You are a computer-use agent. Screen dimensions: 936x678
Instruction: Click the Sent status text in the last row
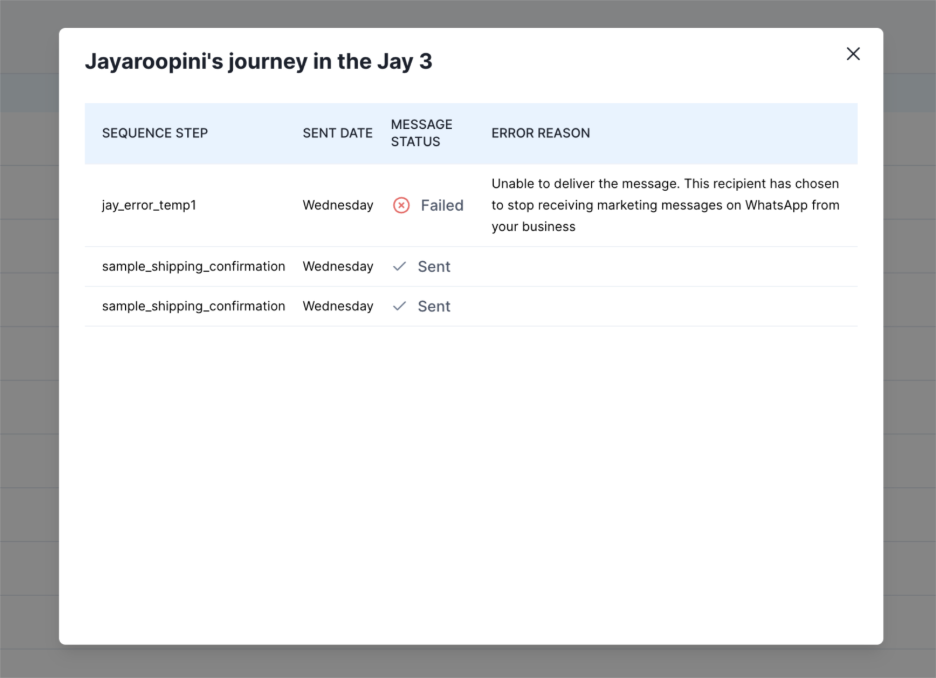tap(434, 306)
